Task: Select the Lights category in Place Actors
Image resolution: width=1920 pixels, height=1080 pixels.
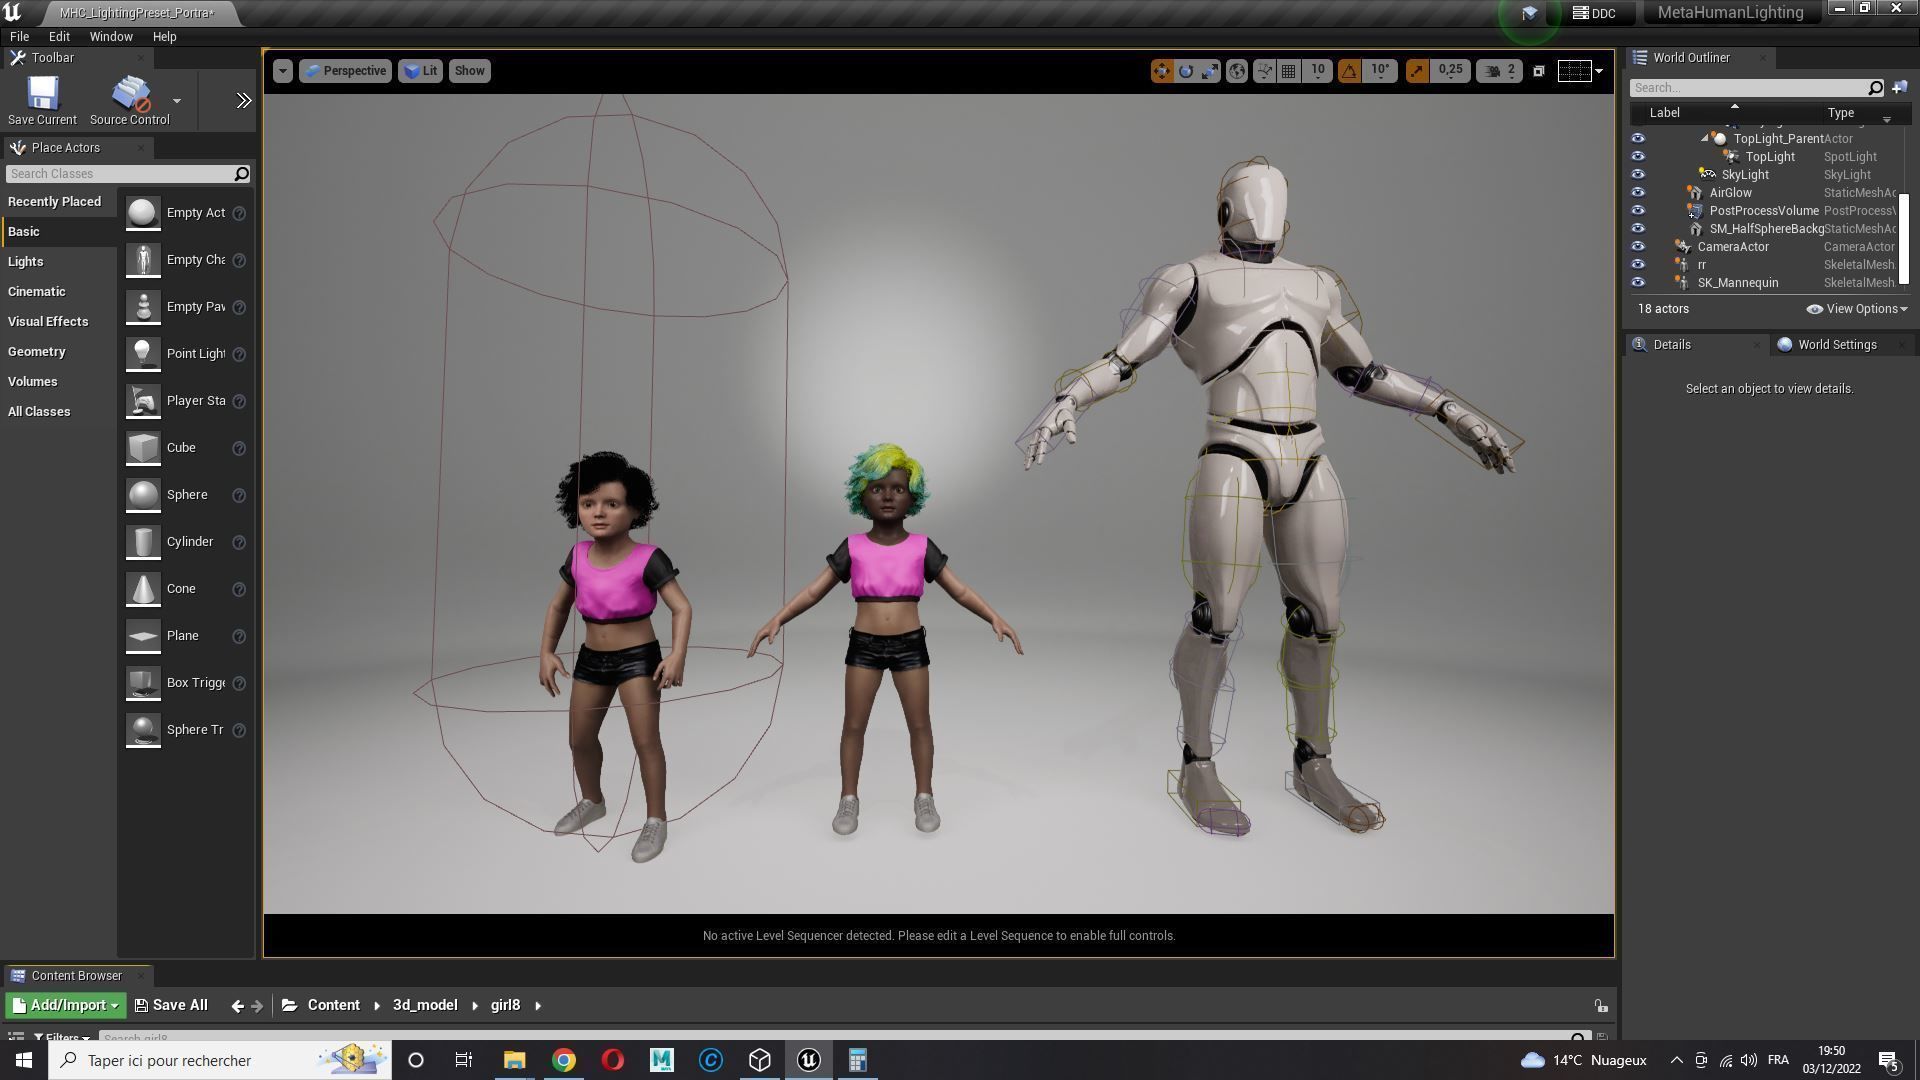Action: pos(26,262)
